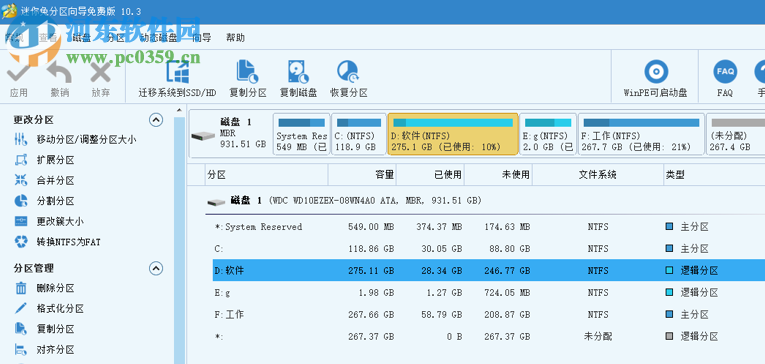Select the F:工作 partition row
765x364 pixels.
click(489, 315)
